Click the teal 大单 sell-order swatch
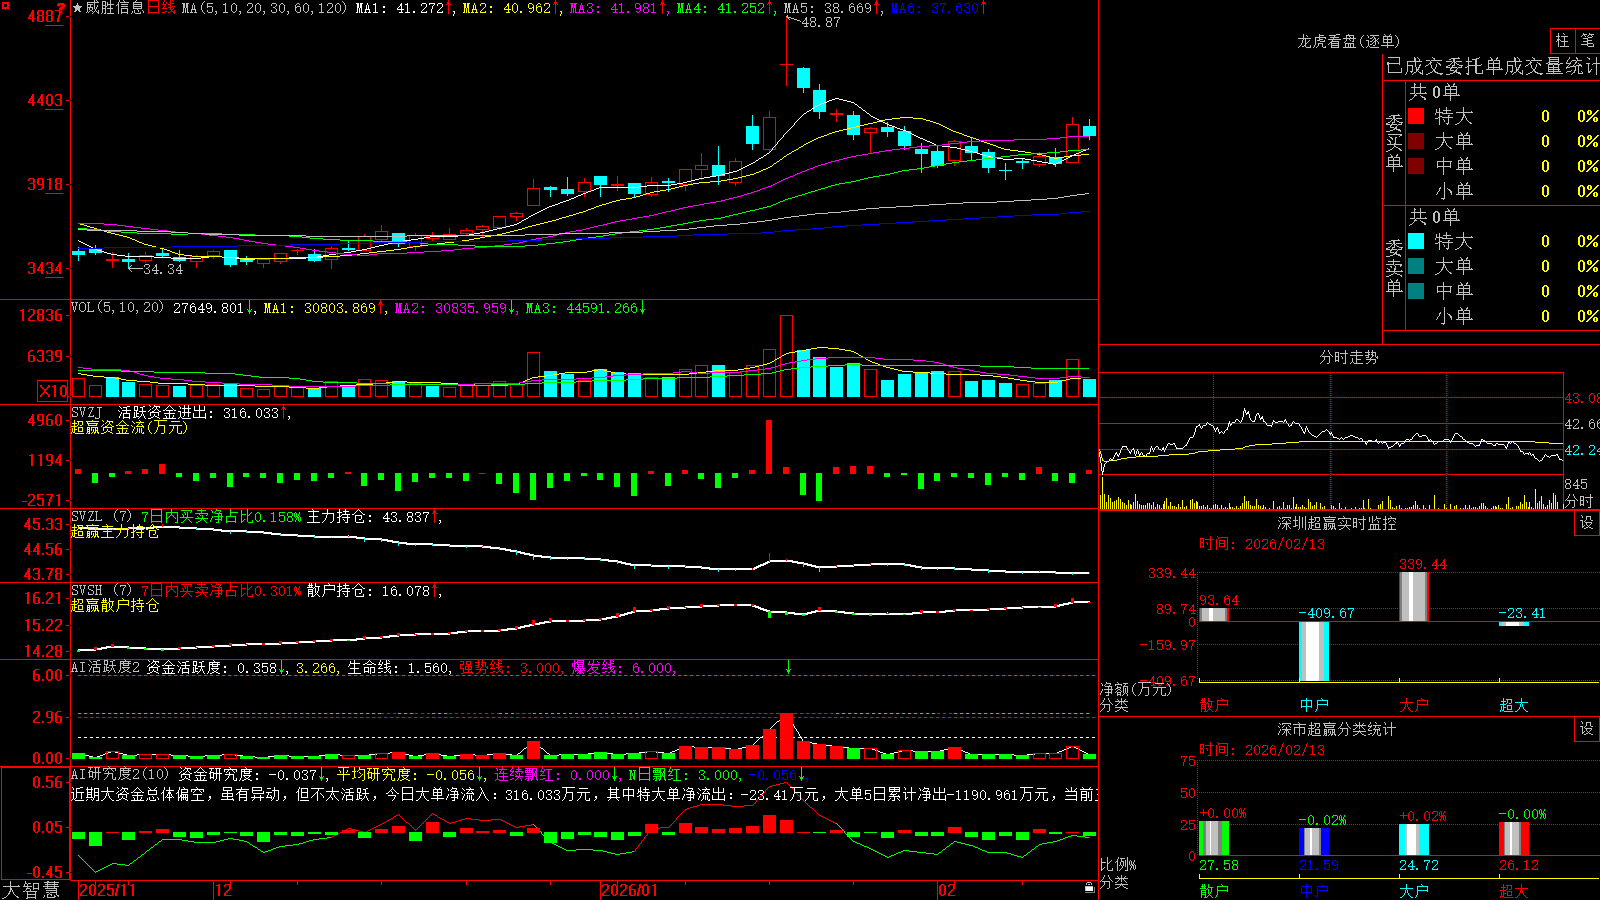 tap(1416, 266)
